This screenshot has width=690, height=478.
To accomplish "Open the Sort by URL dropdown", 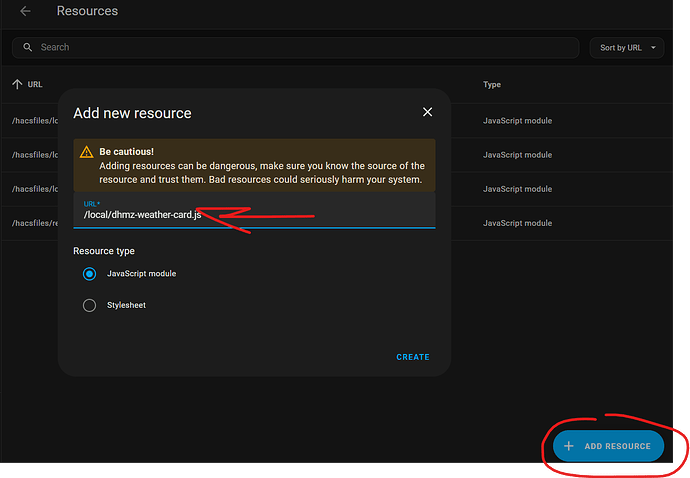I will tap(627, 48).
